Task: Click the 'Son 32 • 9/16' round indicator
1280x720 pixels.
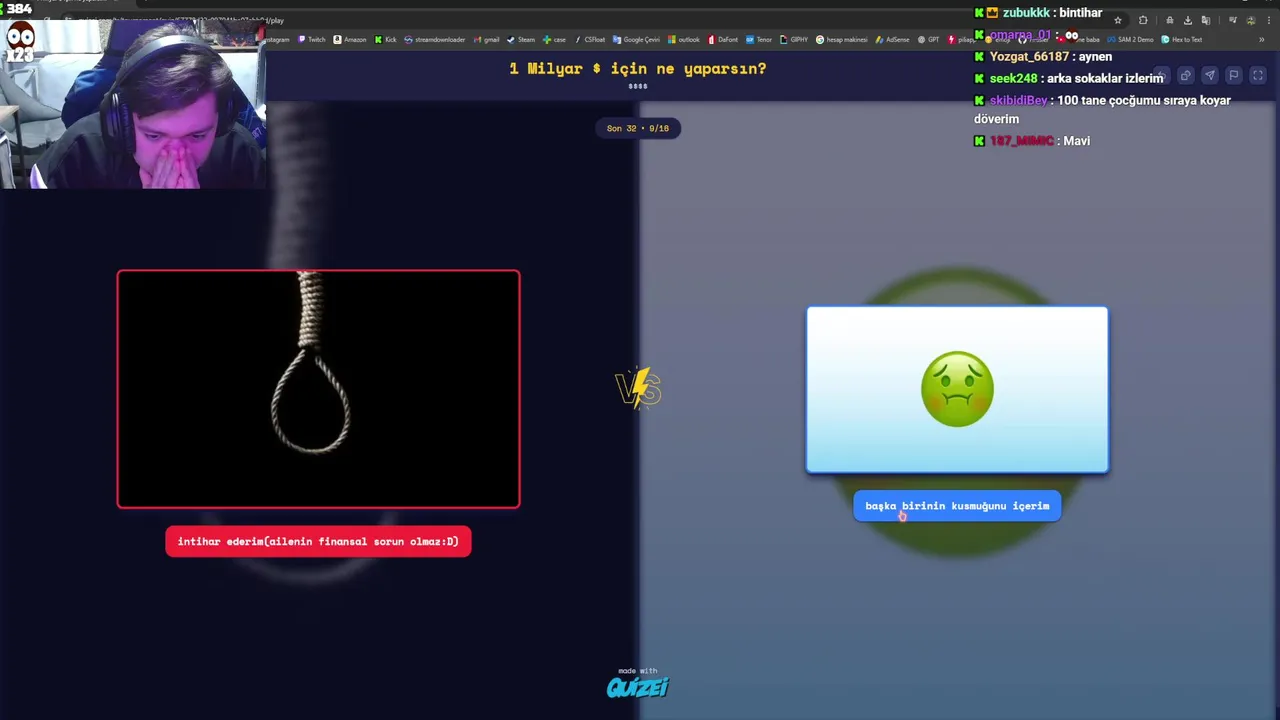Action: point(638,128)
